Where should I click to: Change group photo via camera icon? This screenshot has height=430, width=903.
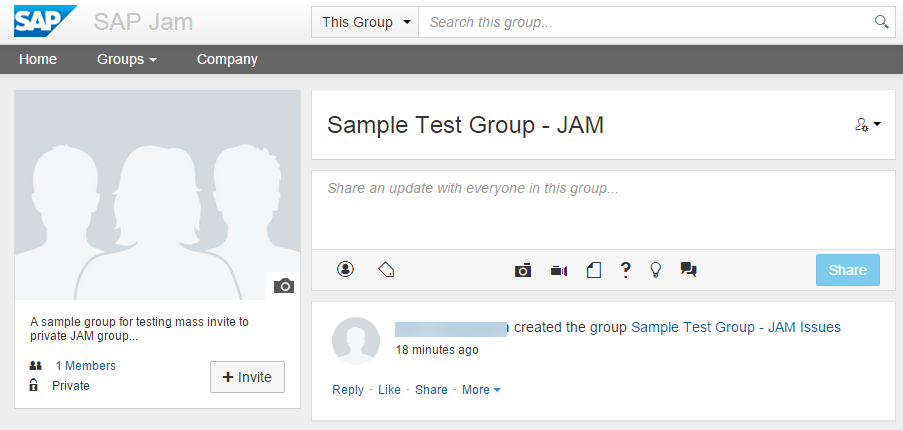point(283,286)
